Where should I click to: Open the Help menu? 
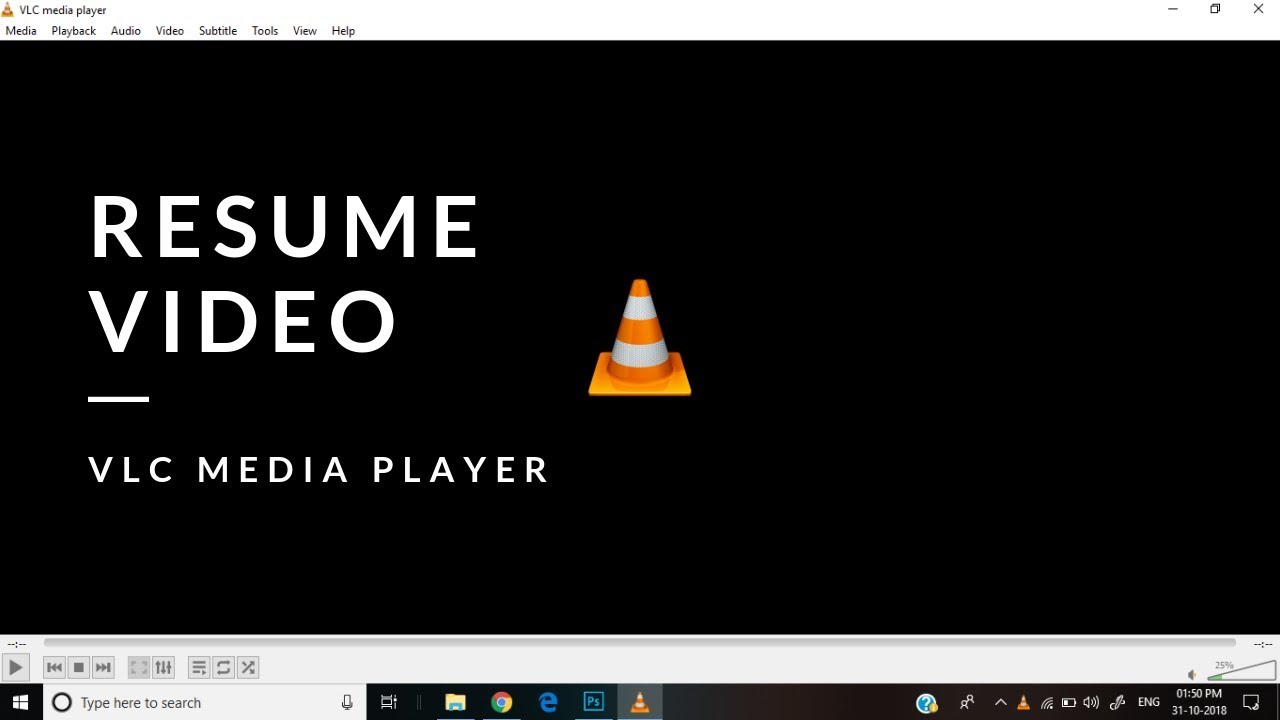[x=343, y=31]
